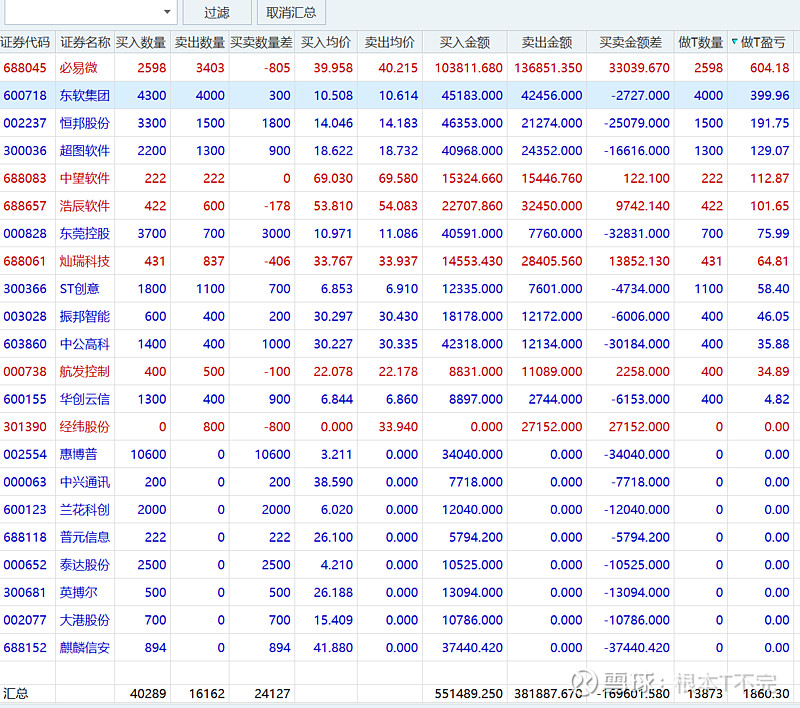
Task: Select stock code 002237
Action: [x=25, y=123]
